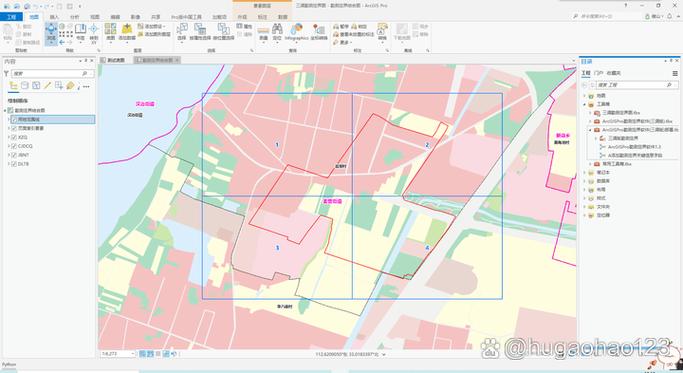Collapse the Toolboxes (工具箱) node in Catalog

585,104
